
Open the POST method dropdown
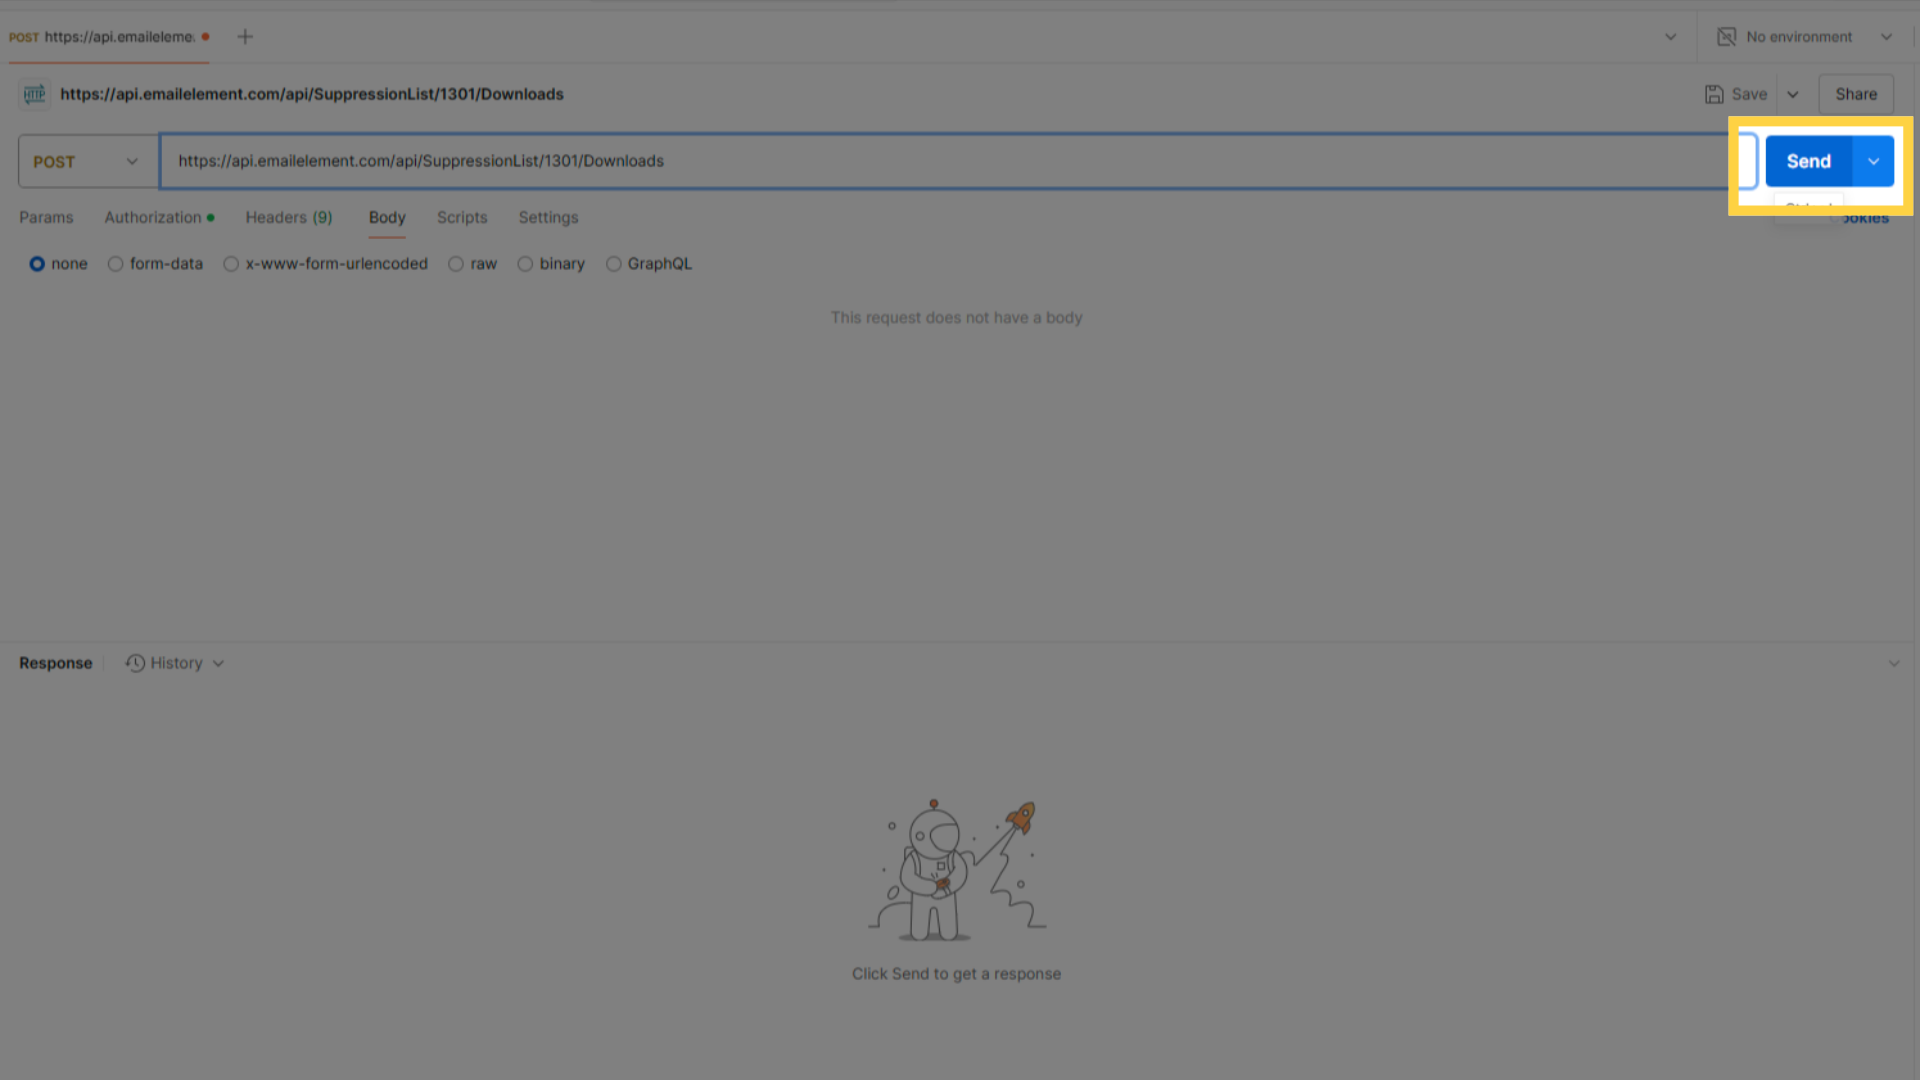click(x=88, y=162)
